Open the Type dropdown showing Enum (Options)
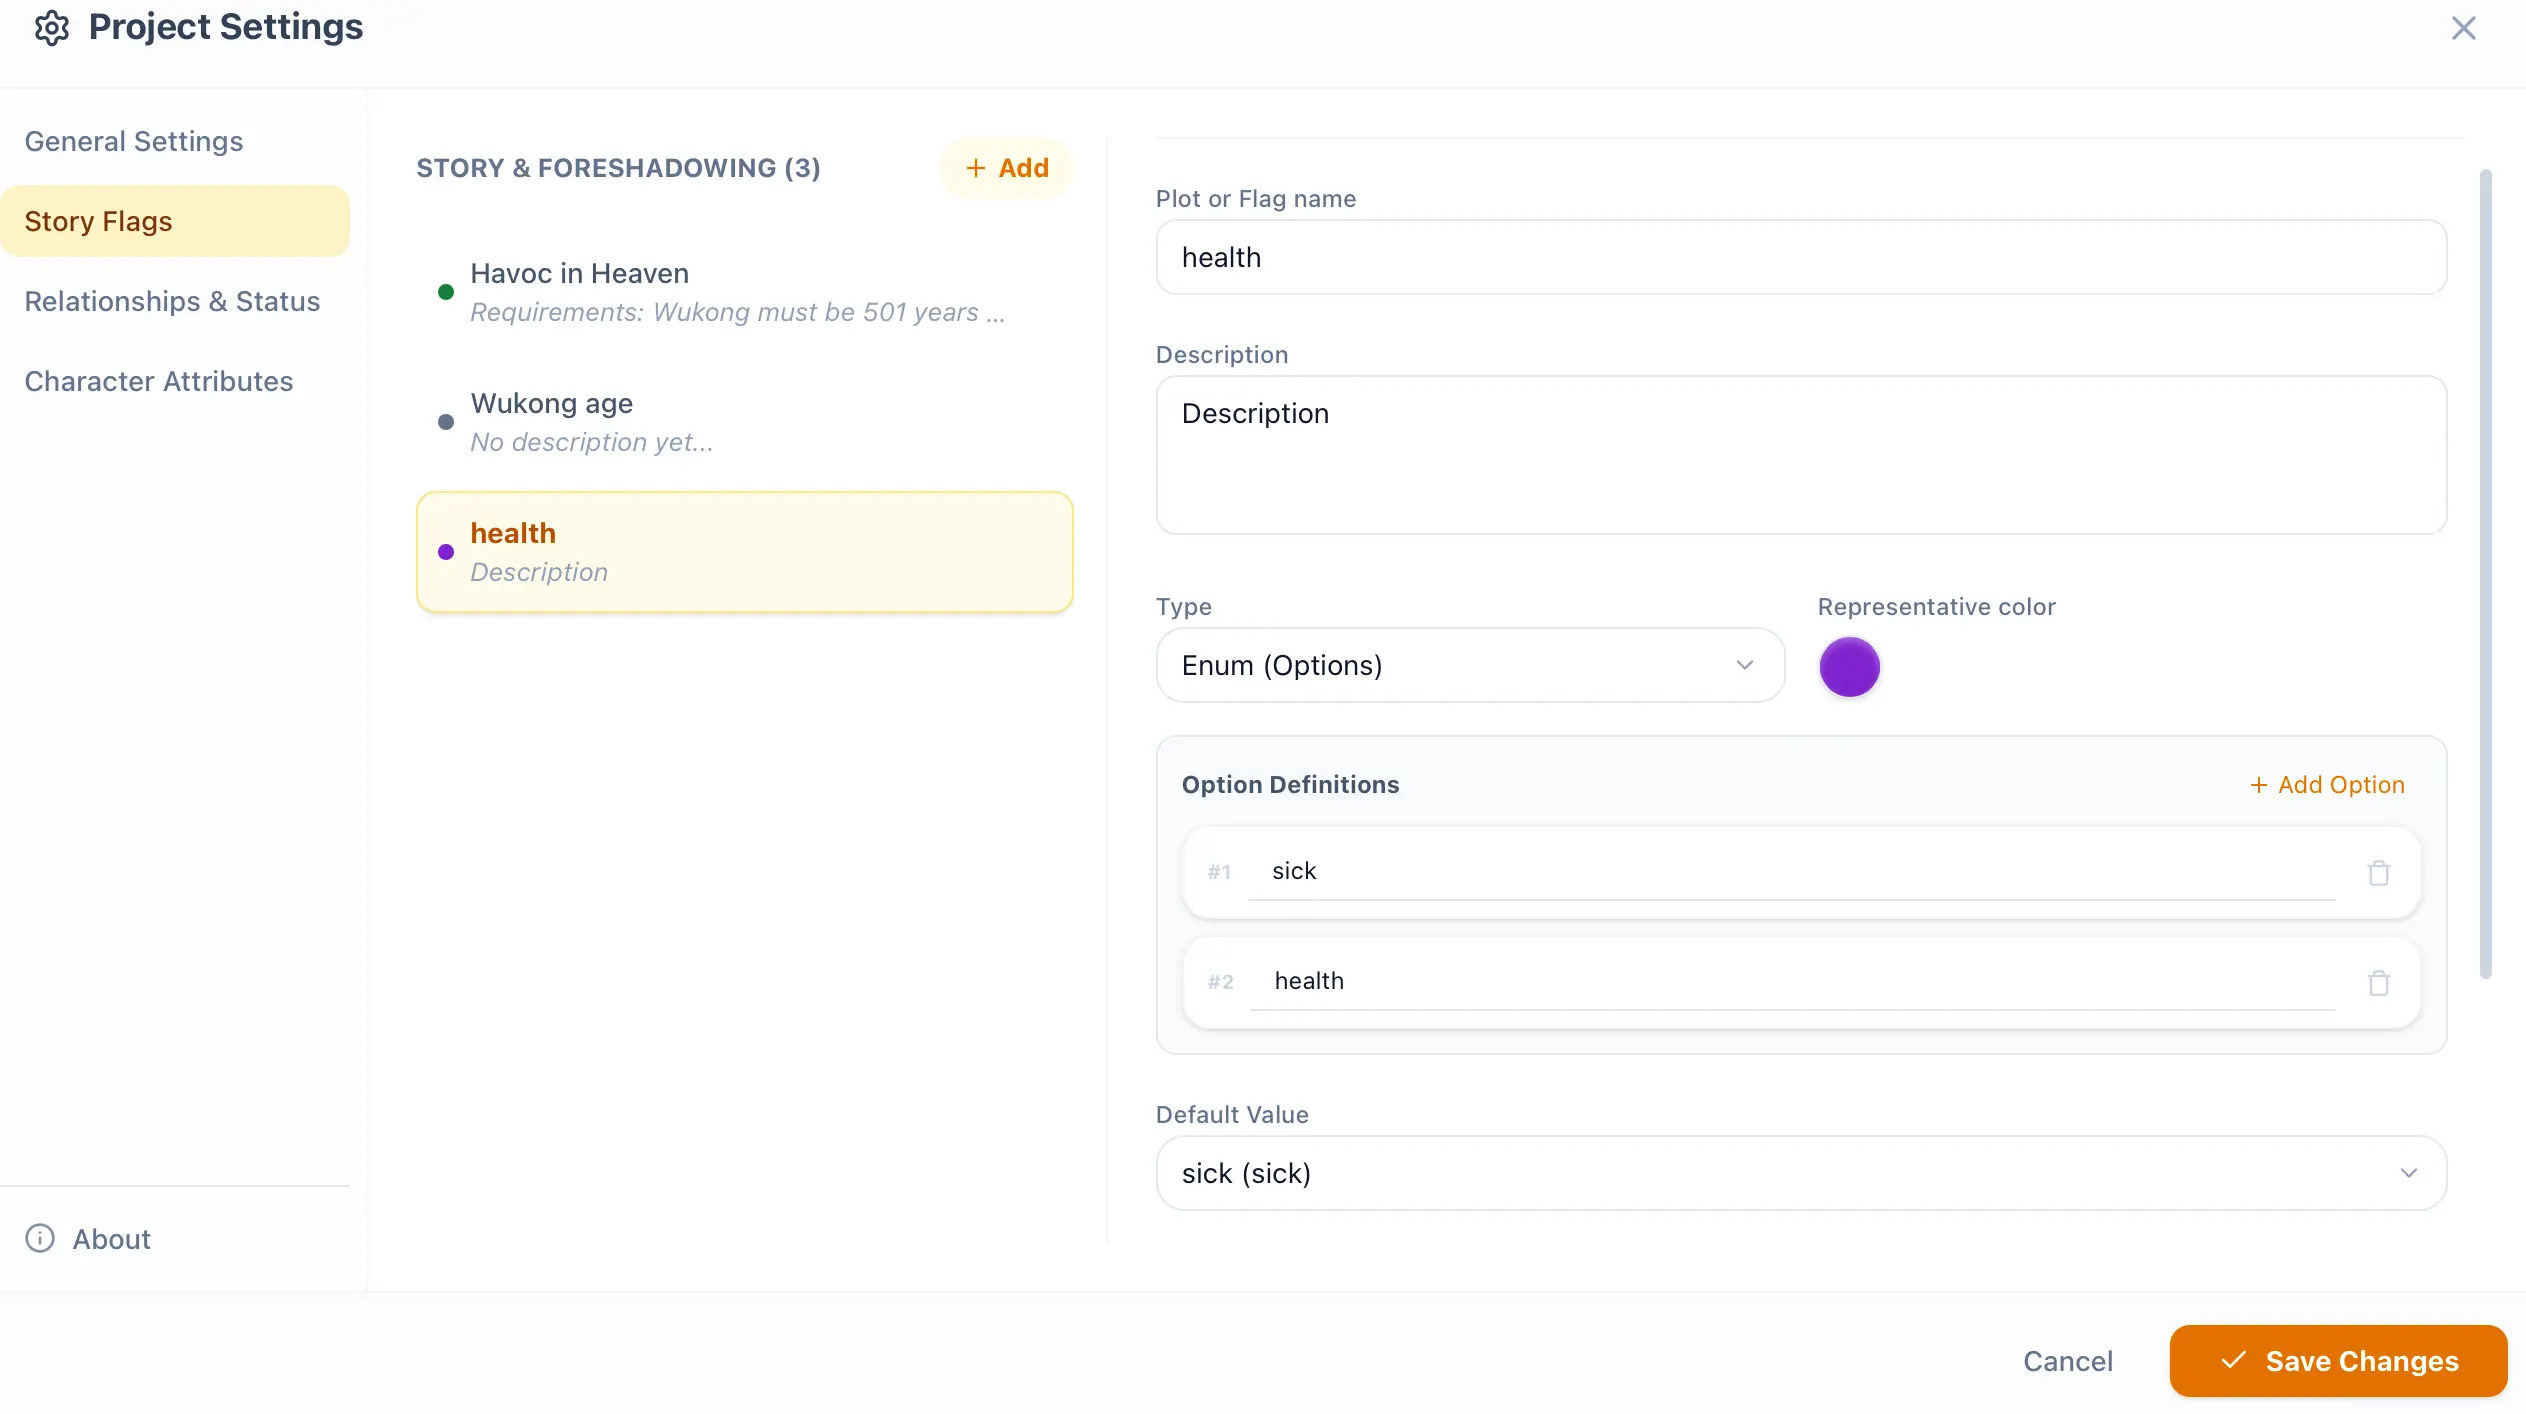Screen dimensions: 2526x1414 click(x=1470, y=665)
